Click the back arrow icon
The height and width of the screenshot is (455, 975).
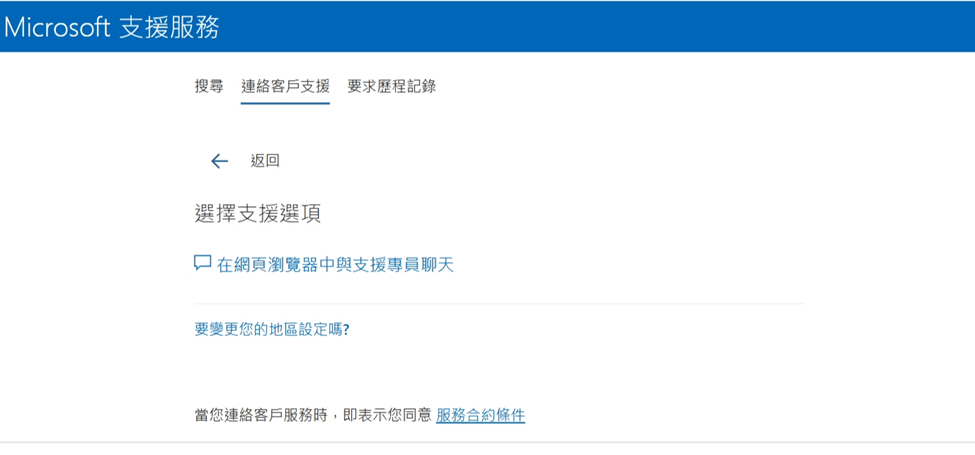click(219, 162)
